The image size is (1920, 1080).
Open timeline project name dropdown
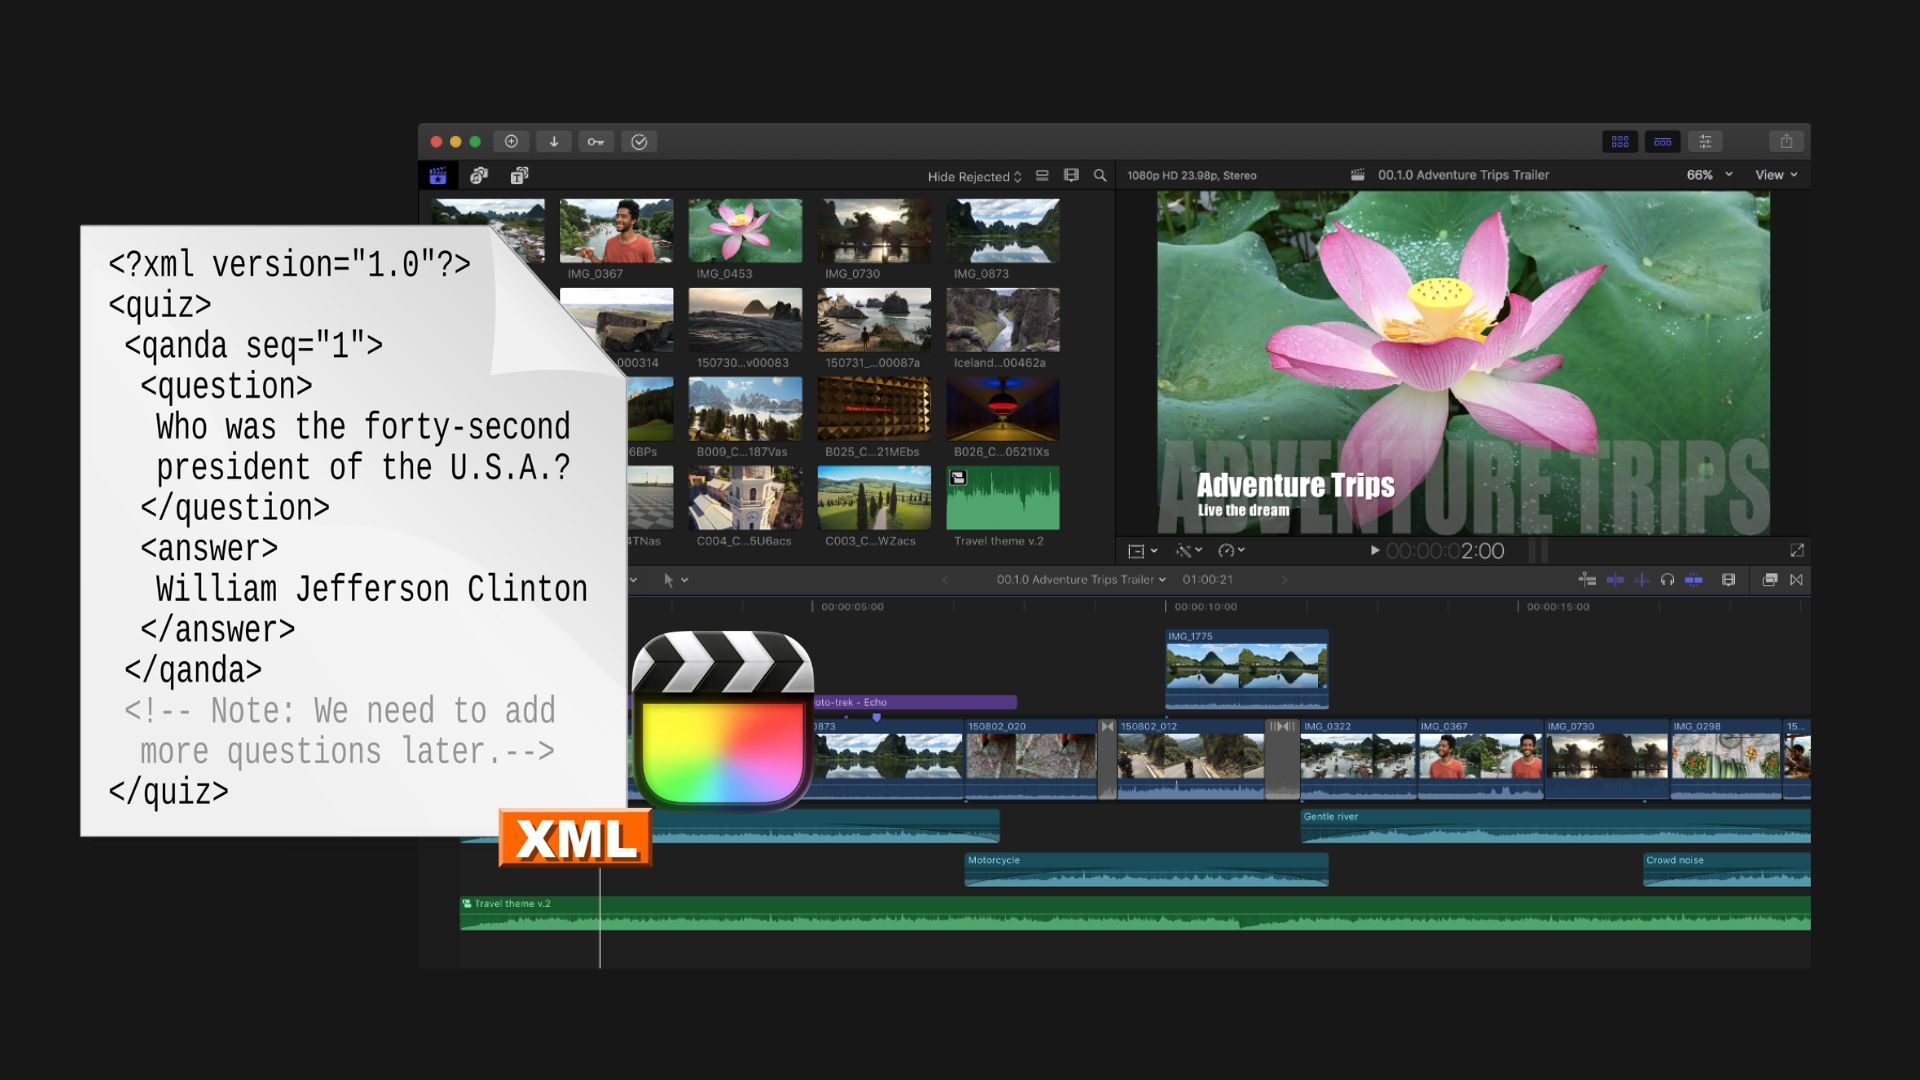[x=1081, y=580]
